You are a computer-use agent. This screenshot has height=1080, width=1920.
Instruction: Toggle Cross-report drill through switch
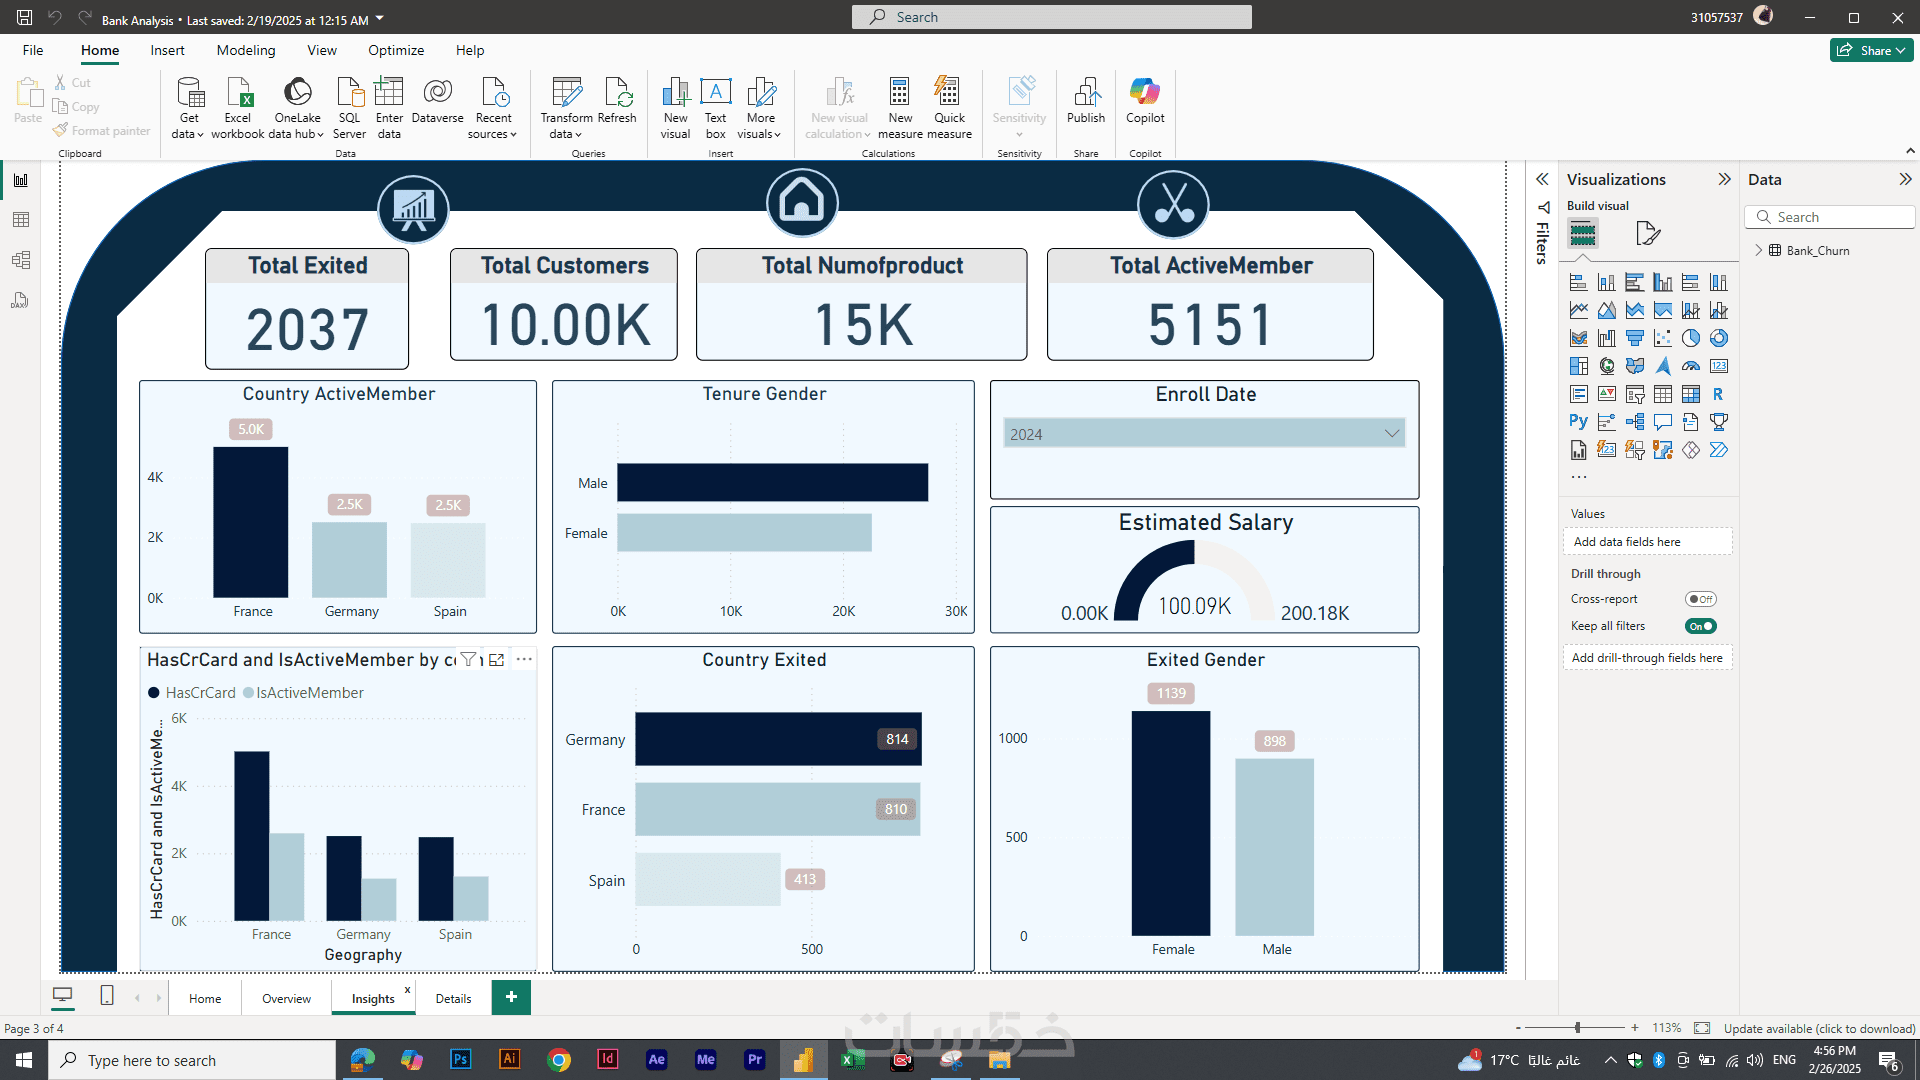click(x=1700, y=599)
